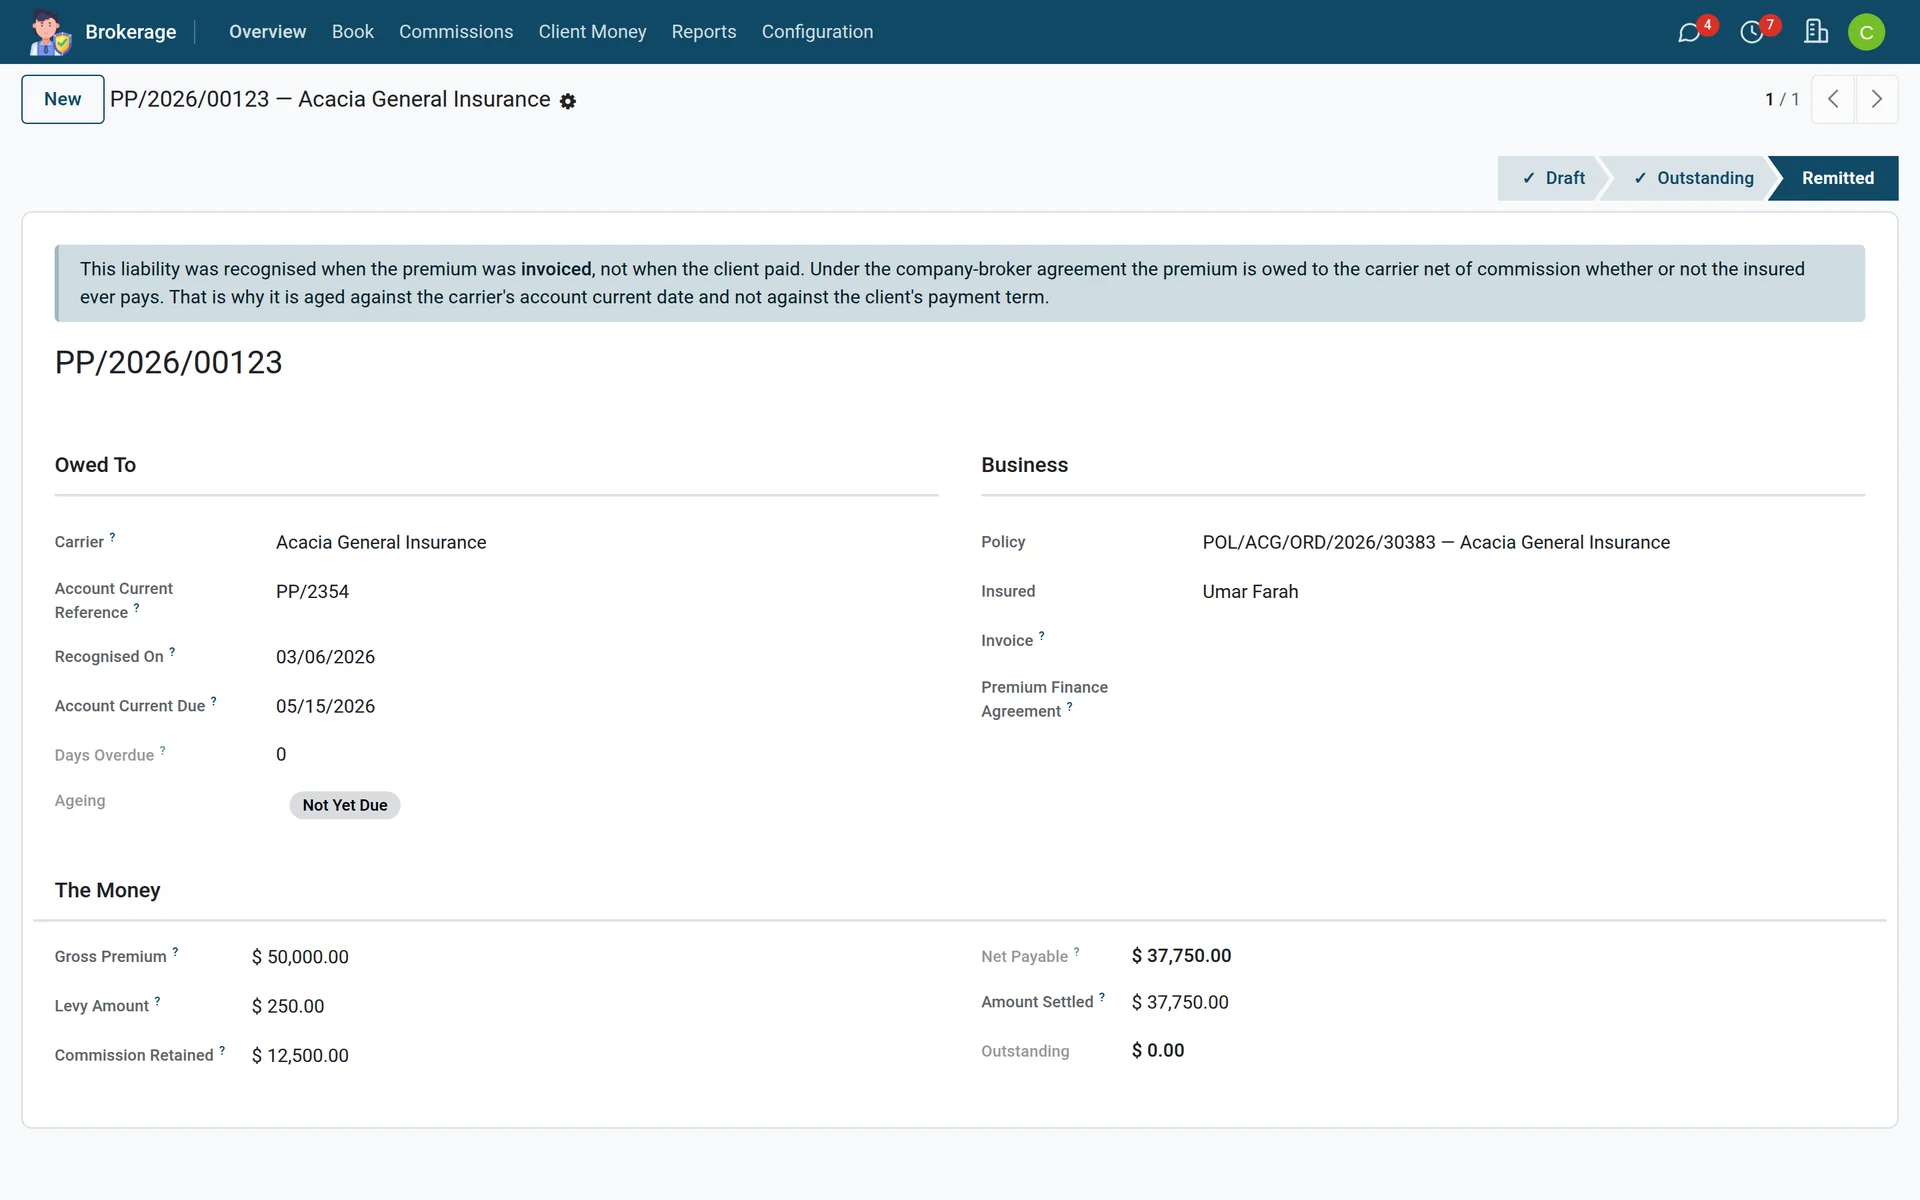Click the Brokerage app title
1920x1200 pixels.
pyautogui.click(x=131, y=32)
